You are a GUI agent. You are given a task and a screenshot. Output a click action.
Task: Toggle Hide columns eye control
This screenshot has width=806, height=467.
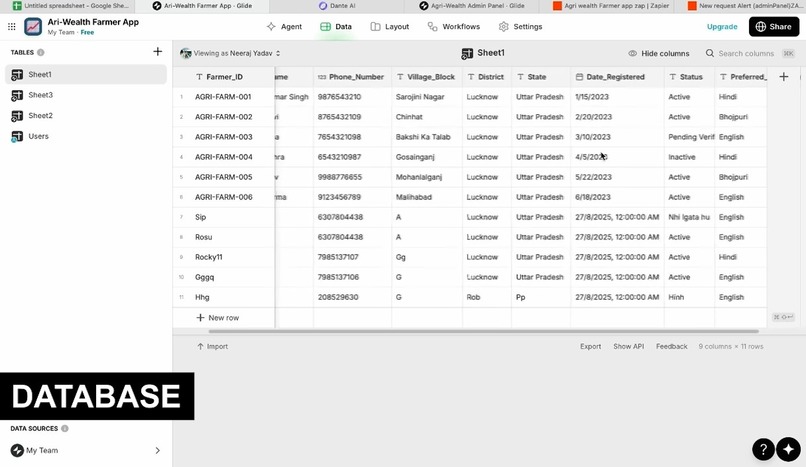point(658,53)
